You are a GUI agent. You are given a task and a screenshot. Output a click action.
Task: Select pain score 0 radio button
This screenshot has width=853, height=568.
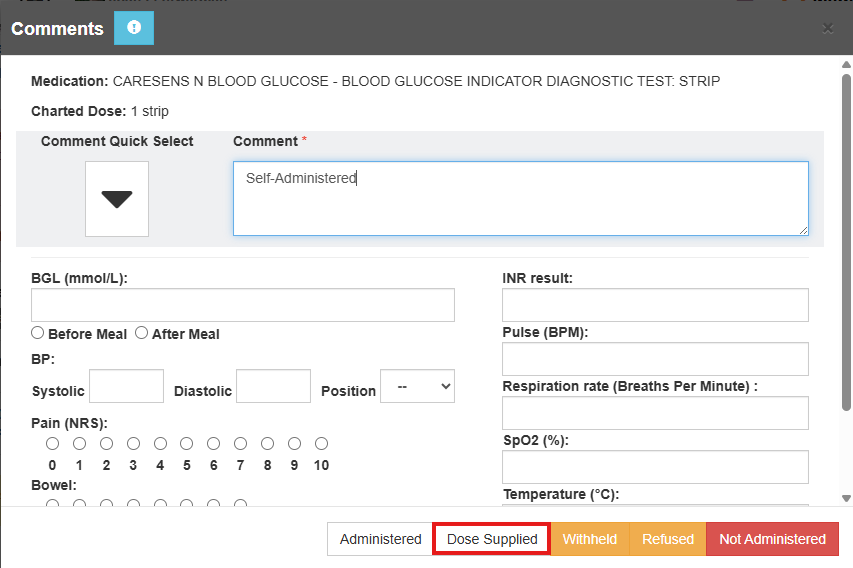click(52, 443)
